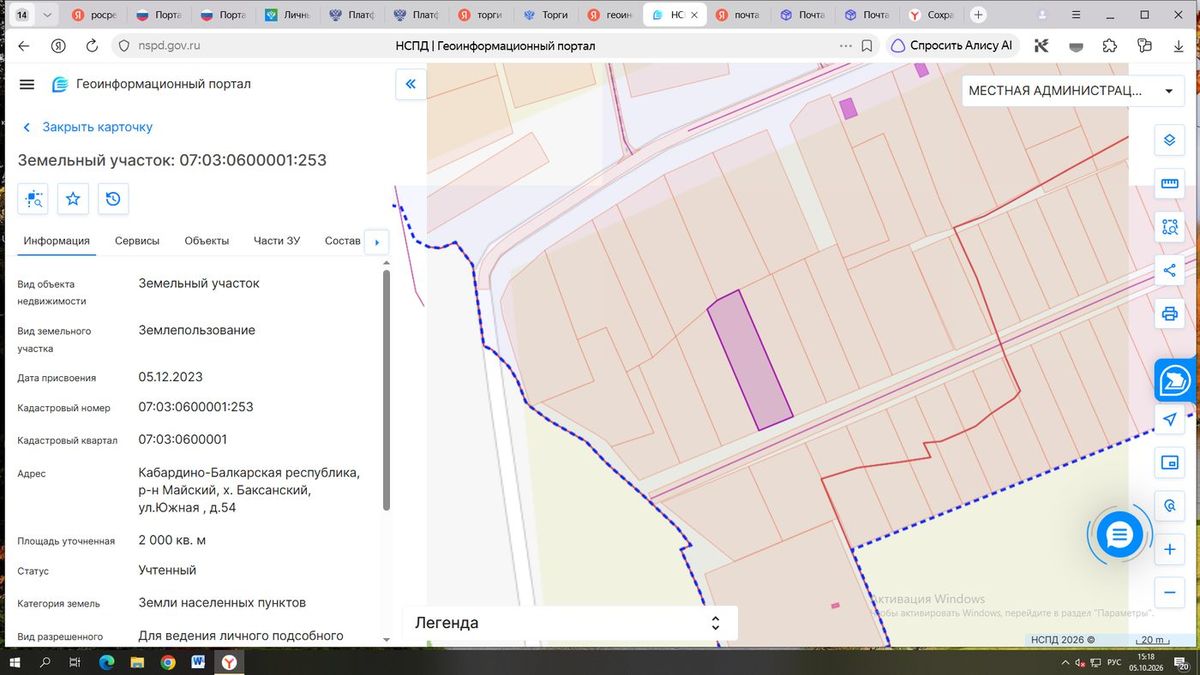View the parcel history
Viewport: 1200px width, 675px height.
(x=113, y=199)
